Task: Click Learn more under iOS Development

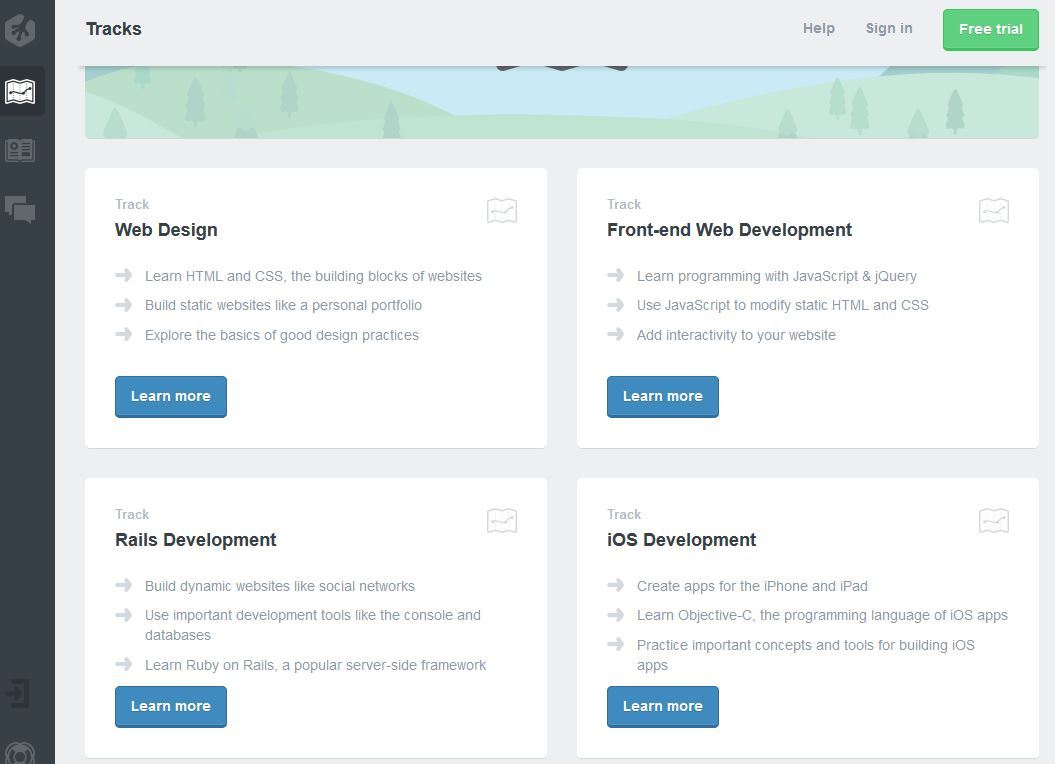Action: tap(663, 706)
